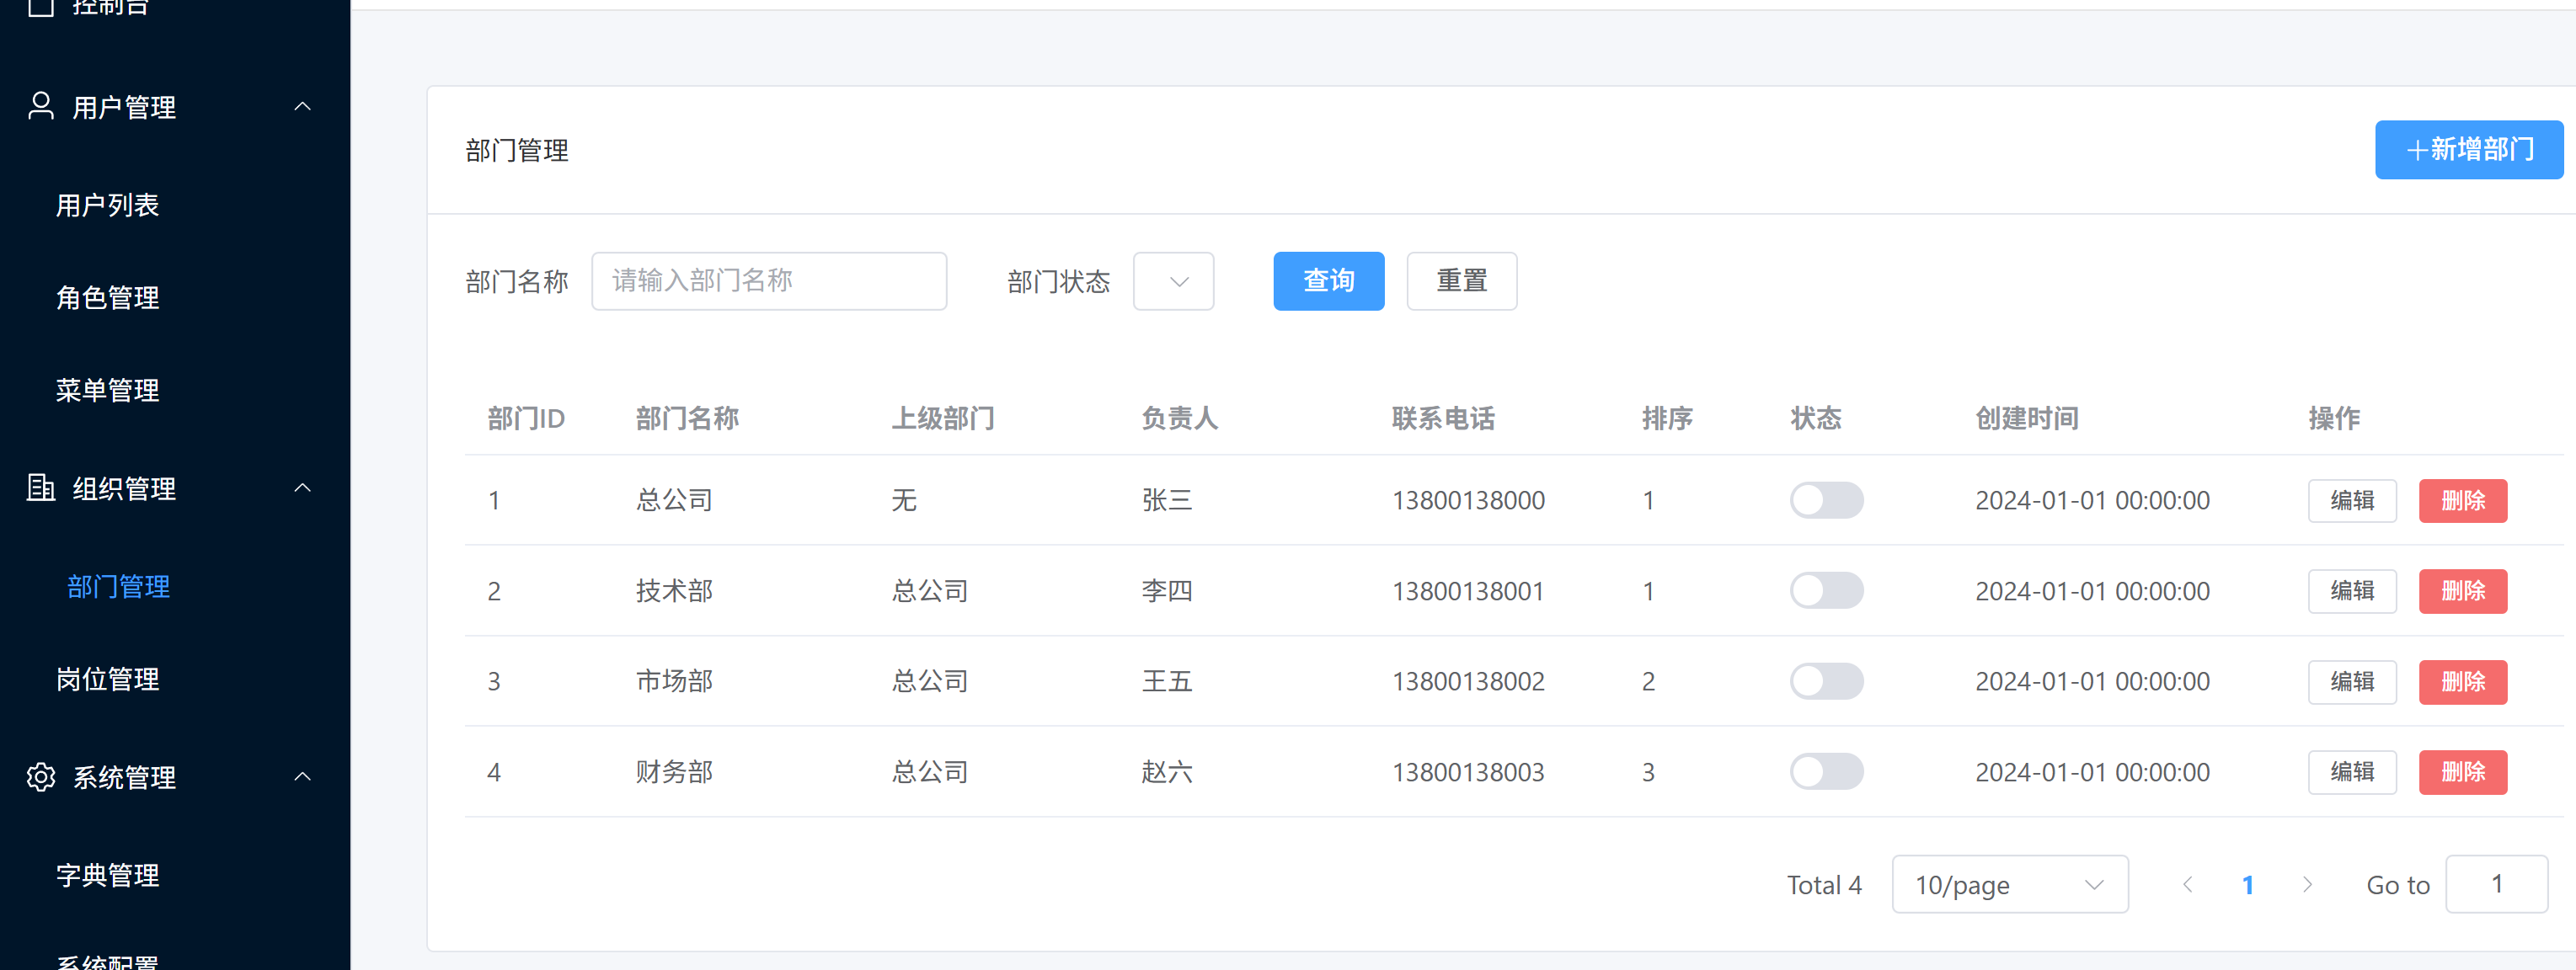
Task: Open the 10/page size dropdown
Action: tap(2009, 884)
